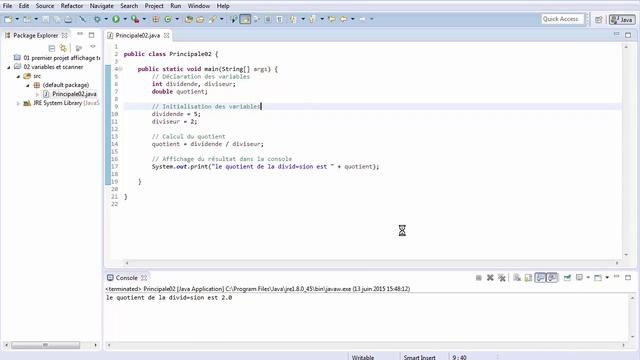Click the Search flashlight icon
The height and width of the screenshot is (360, 640).
coord(213,19)
